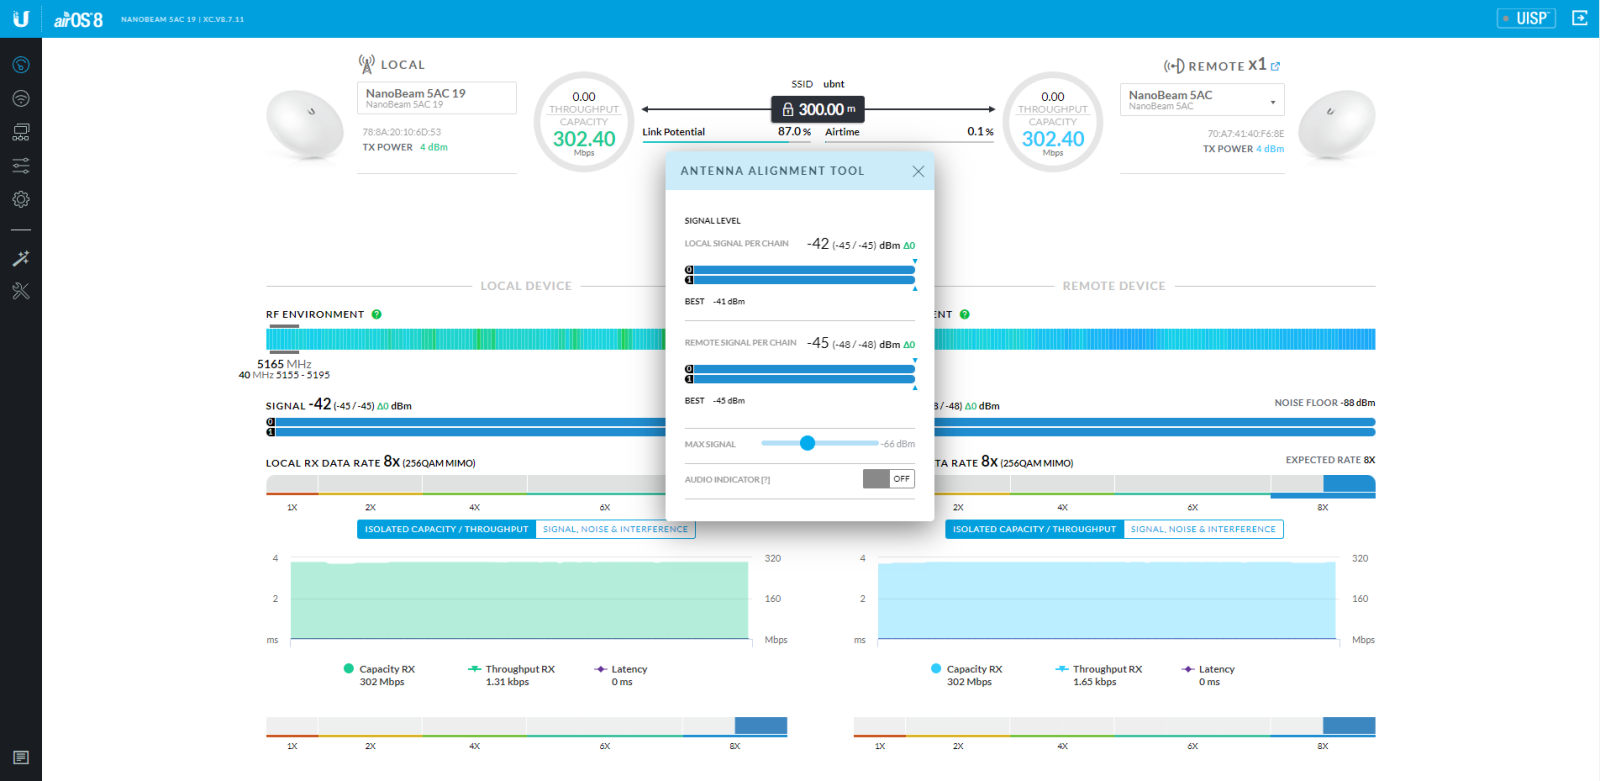Click the remote NanoBeam dish image
The height and width of the screenshot is (781, 1600).
pyautogui.click(x=1336, y=124)
